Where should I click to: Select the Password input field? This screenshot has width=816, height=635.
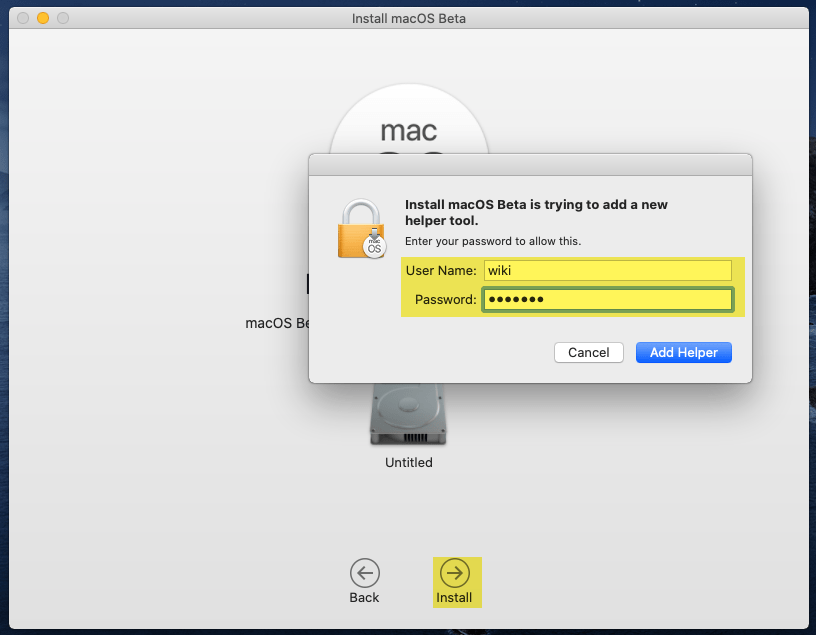tap(607, 299)
